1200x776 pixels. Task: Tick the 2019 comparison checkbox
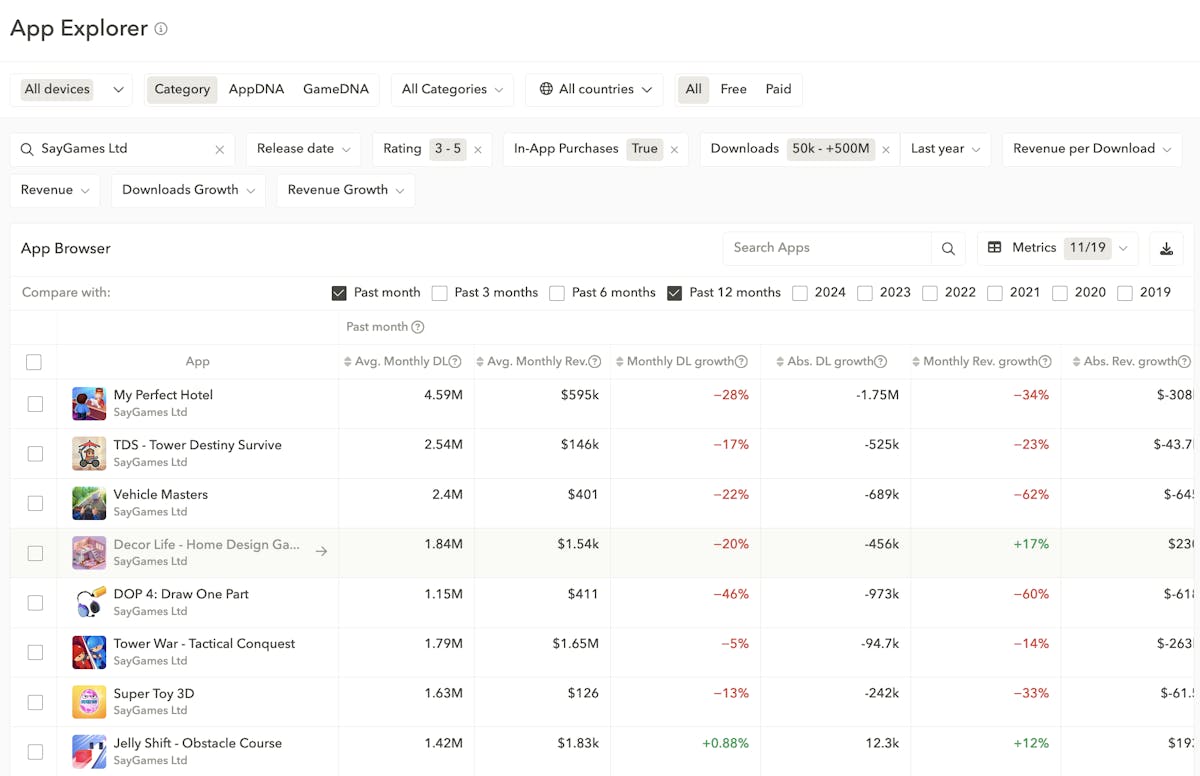pos(1125,293)
